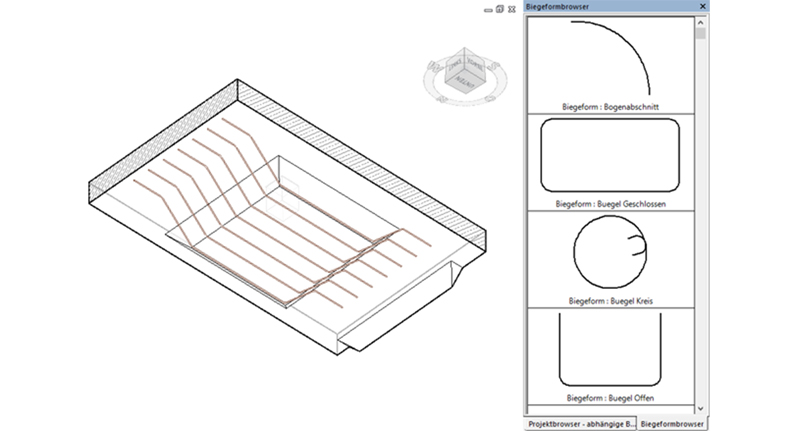Click the 'Biegeform : Buegel Kreis' label

pyautogui.click(x=610, y=301)
